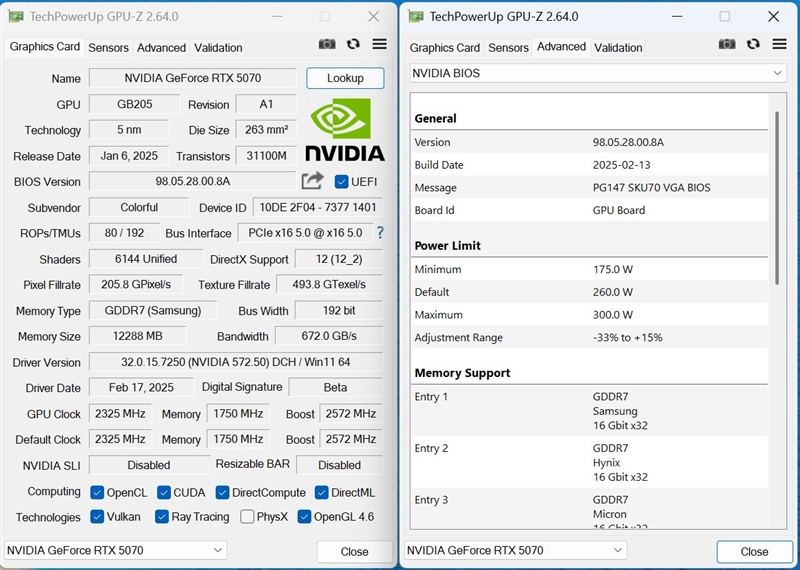Expand the NVIDIA BIOS dropdown

pyautogui.click(x=598, y=73)
